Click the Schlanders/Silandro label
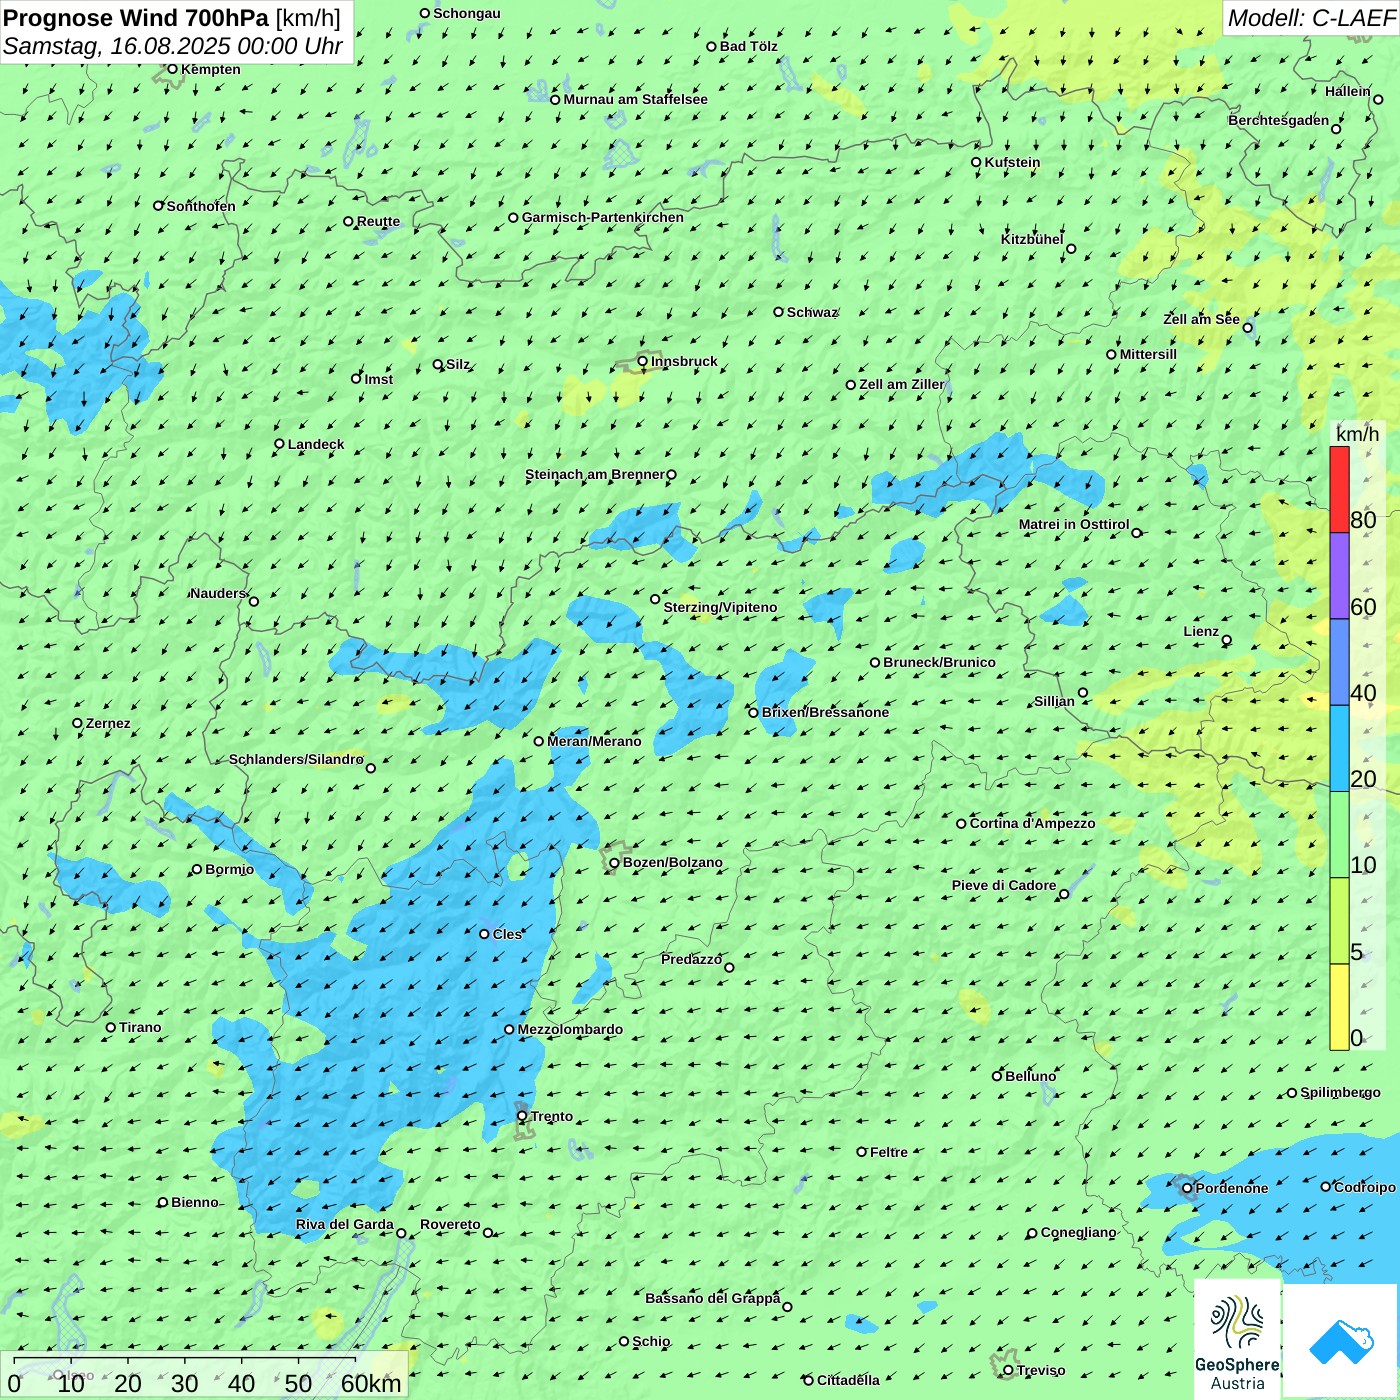Image resolution: width=1400 pixels, height=1400 pixels. (x=296, y=759)
